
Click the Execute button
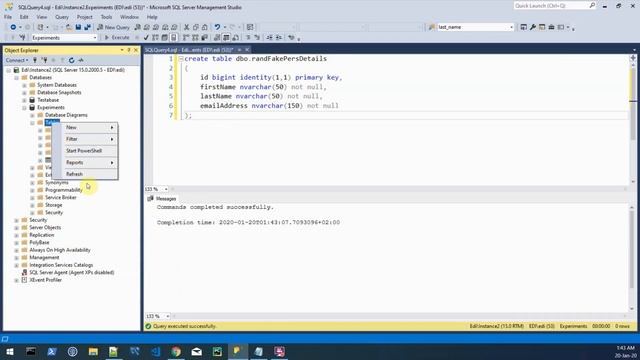pyautogui.click(x=117, y=38)
